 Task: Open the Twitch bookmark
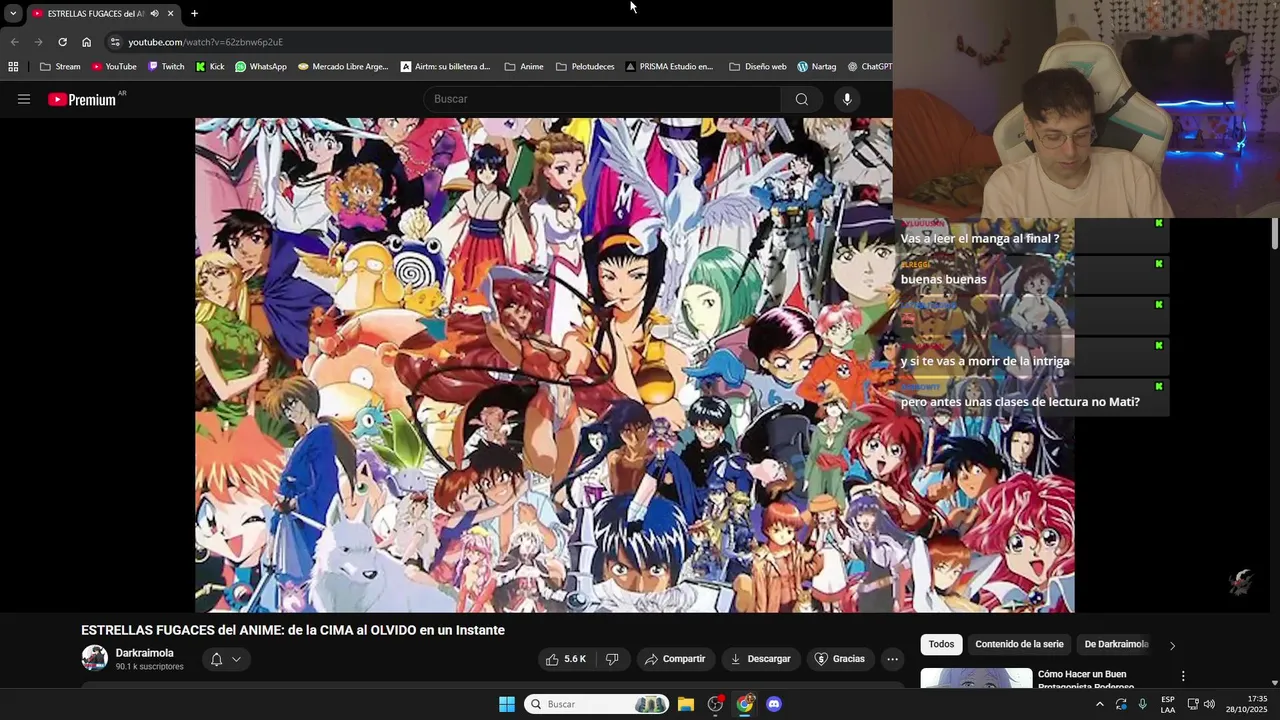pyautogui.click(x=166, y=67)
